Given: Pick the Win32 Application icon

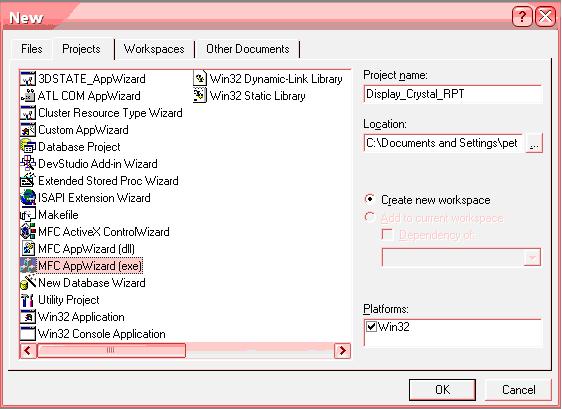Looking at the screenshot, I should [x=28, y=317].
